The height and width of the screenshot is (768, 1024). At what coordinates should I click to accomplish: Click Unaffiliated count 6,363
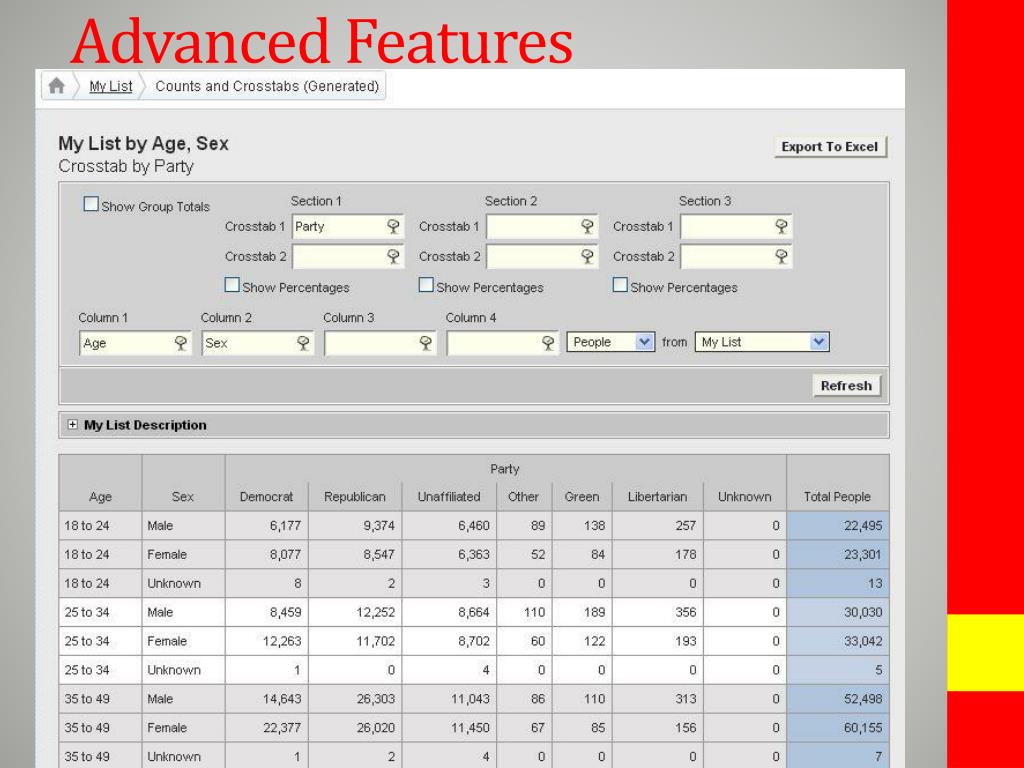[473, 554]
